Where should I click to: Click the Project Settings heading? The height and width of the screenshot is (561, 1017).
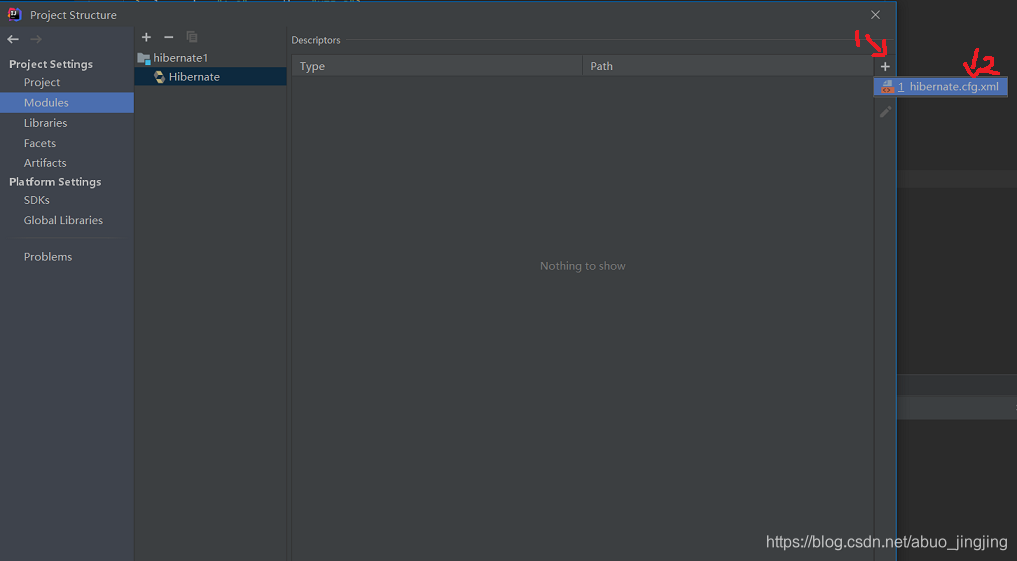click(51, 64)
